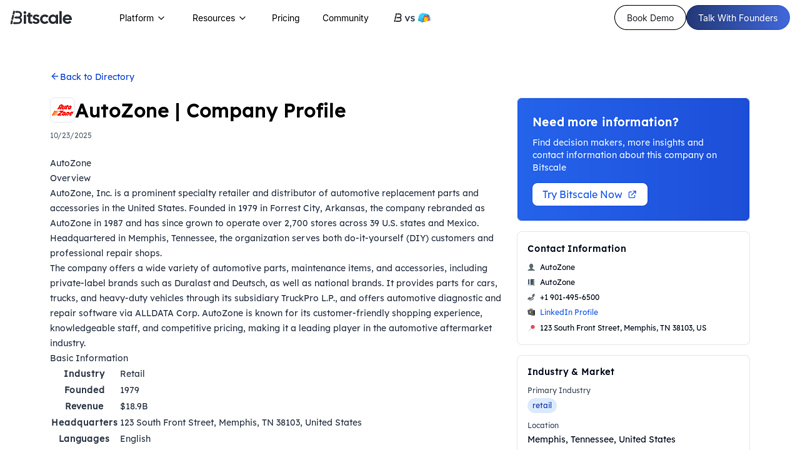The height and width of the screenshot is (450, 800).
Task: Click the retail industry tag
Action: (x=542, y=405)
